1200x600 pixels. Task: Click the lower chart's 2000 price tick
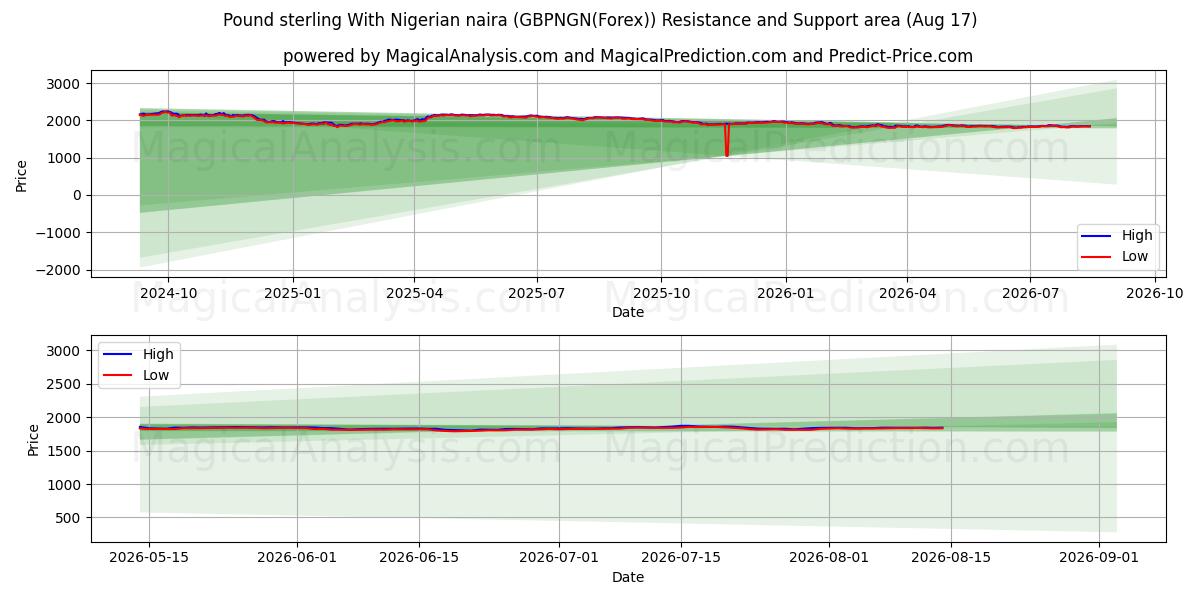65,418
